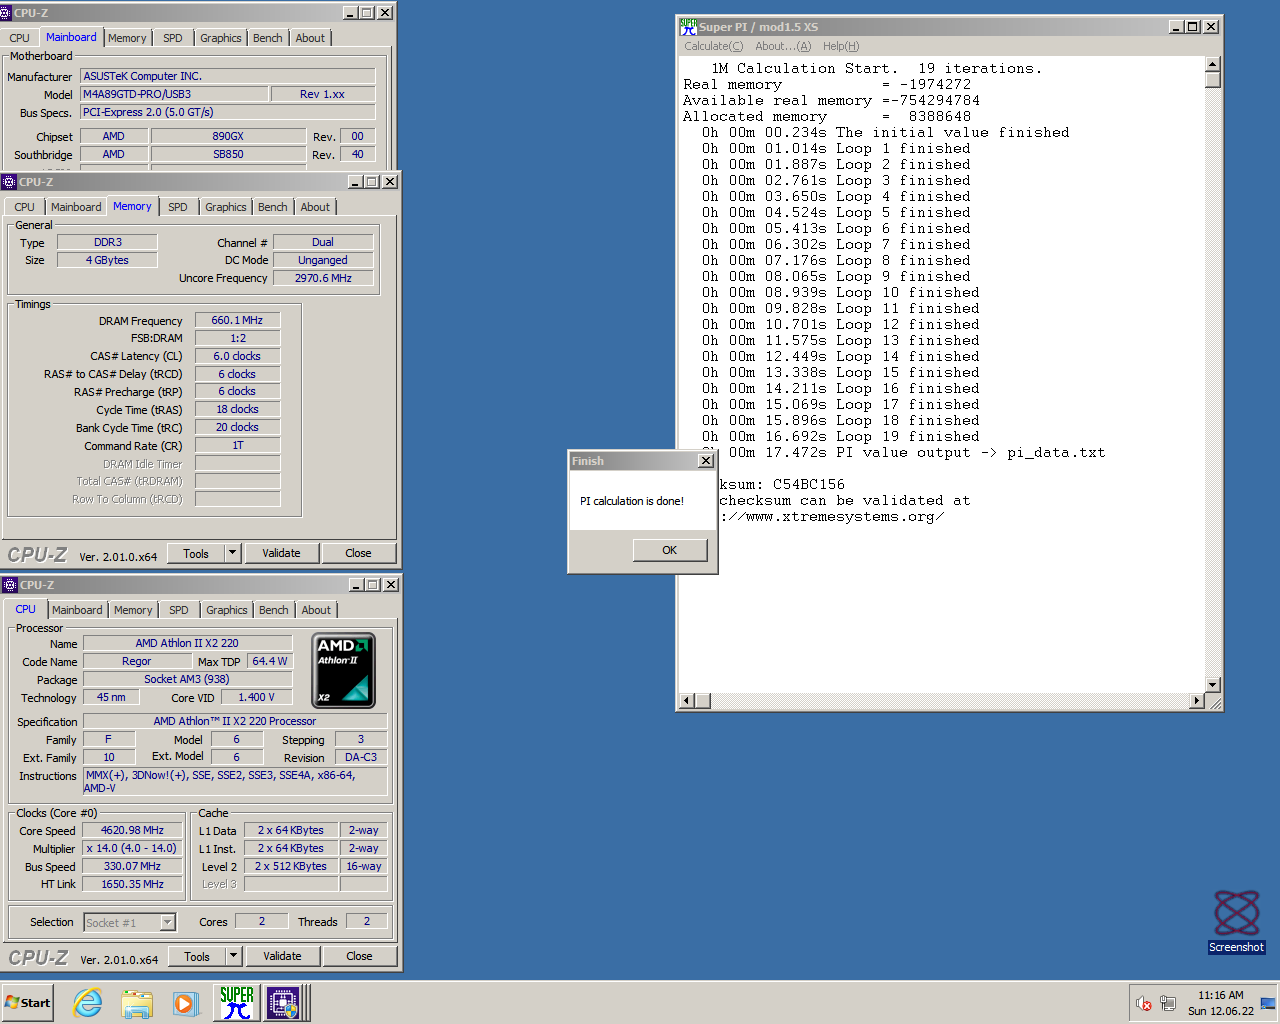The image size is (1280, 1024).
Task: Click the Name field AMD Athlon II X2 220
Action: click(x=187, y=643)
